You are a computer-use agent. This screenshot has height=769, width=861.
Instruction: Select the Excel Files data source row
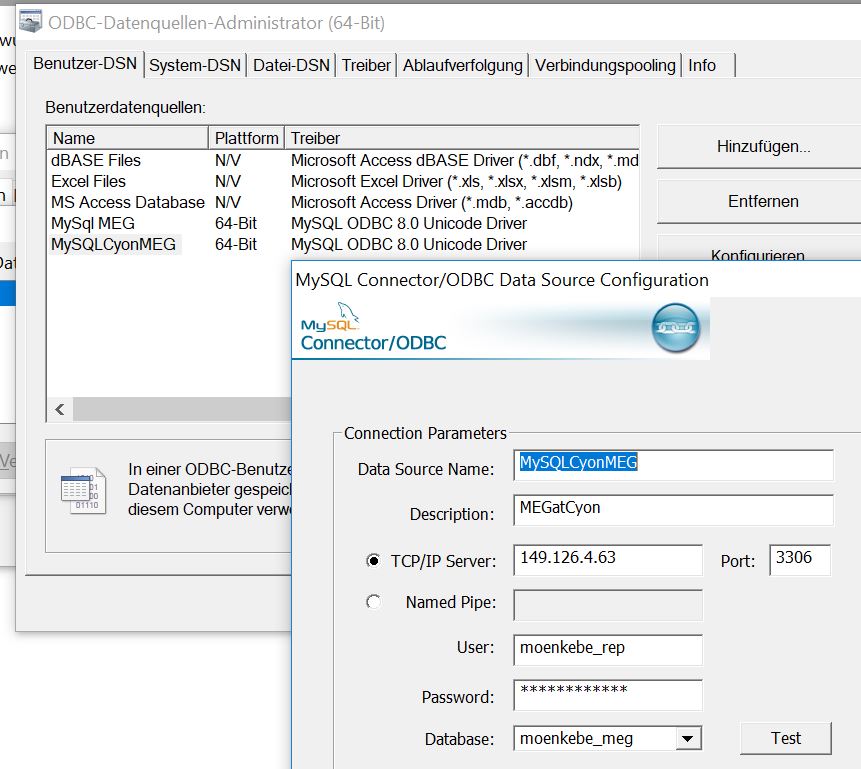tap(89, 181)
